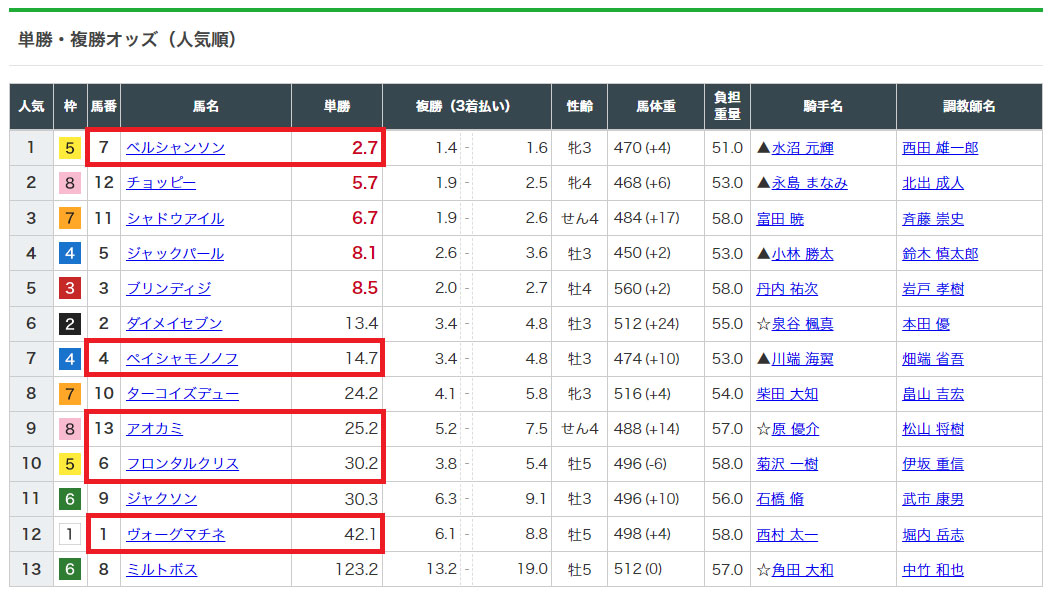View trainer 西田 雄一郎 page
The width and height of the screenshot is (1051, 593).
pyautogui.click(x=940, y=148)
